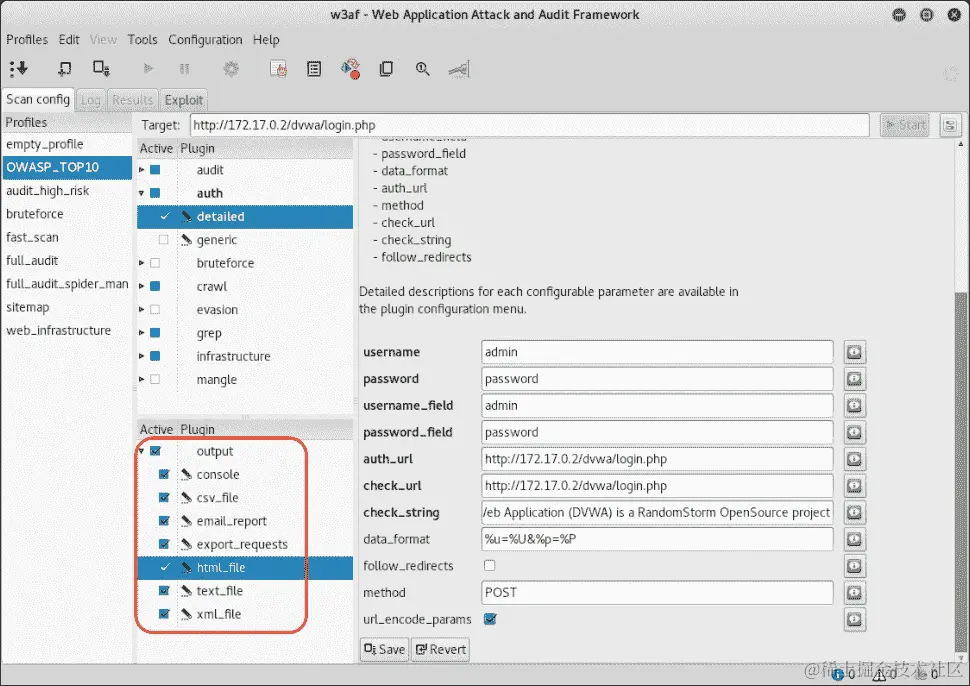
Task: Open the fuzzy request list icon
Action: pos(314,68)
